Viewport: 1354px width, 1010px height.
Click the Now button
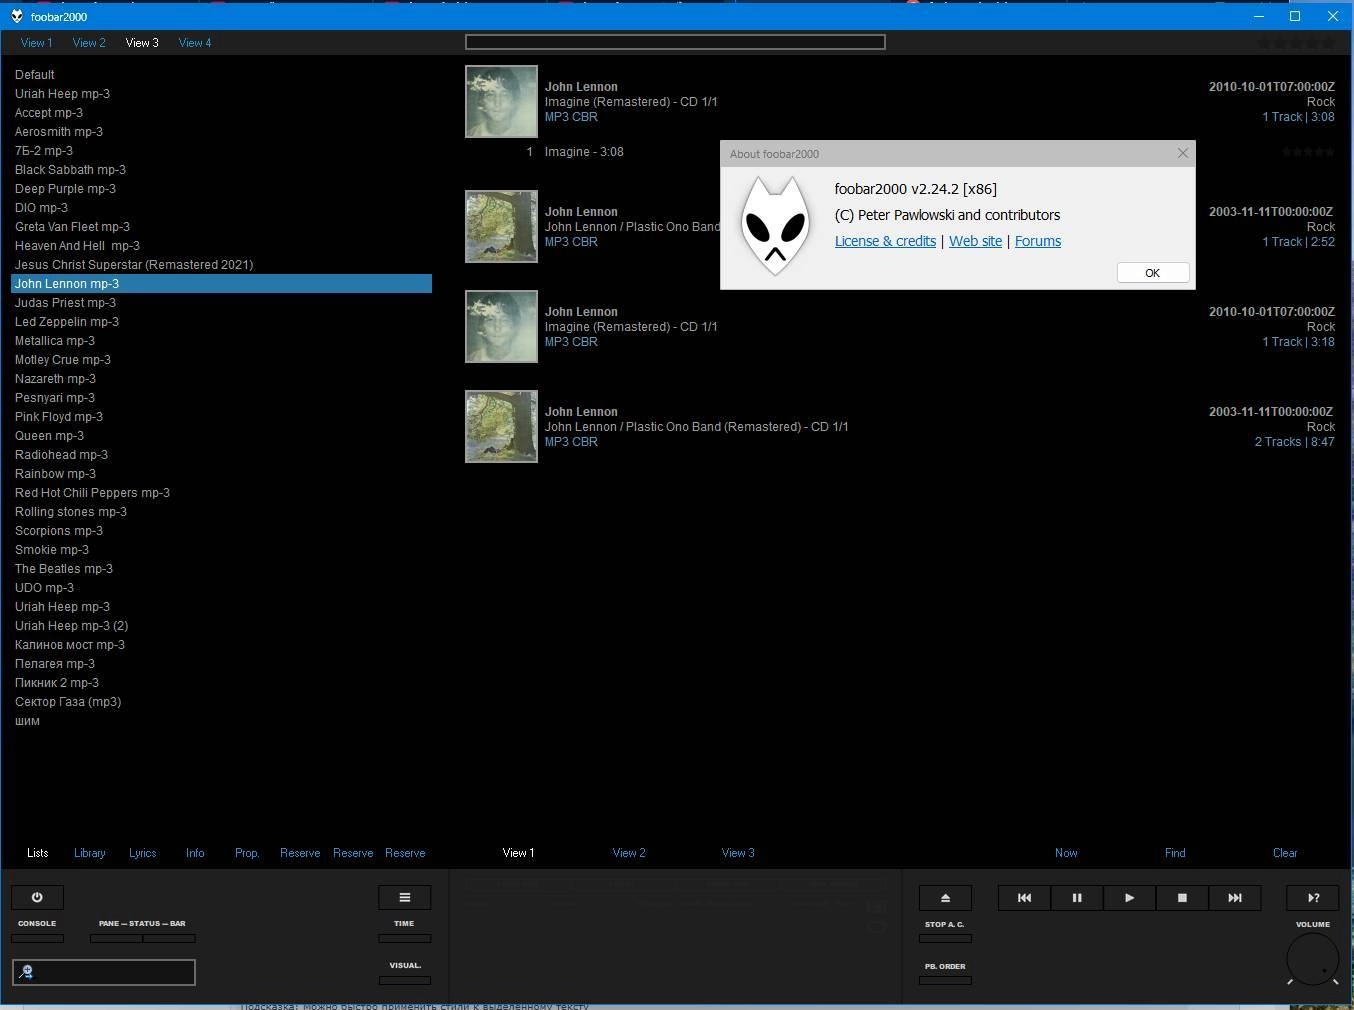coord(1066,853)
